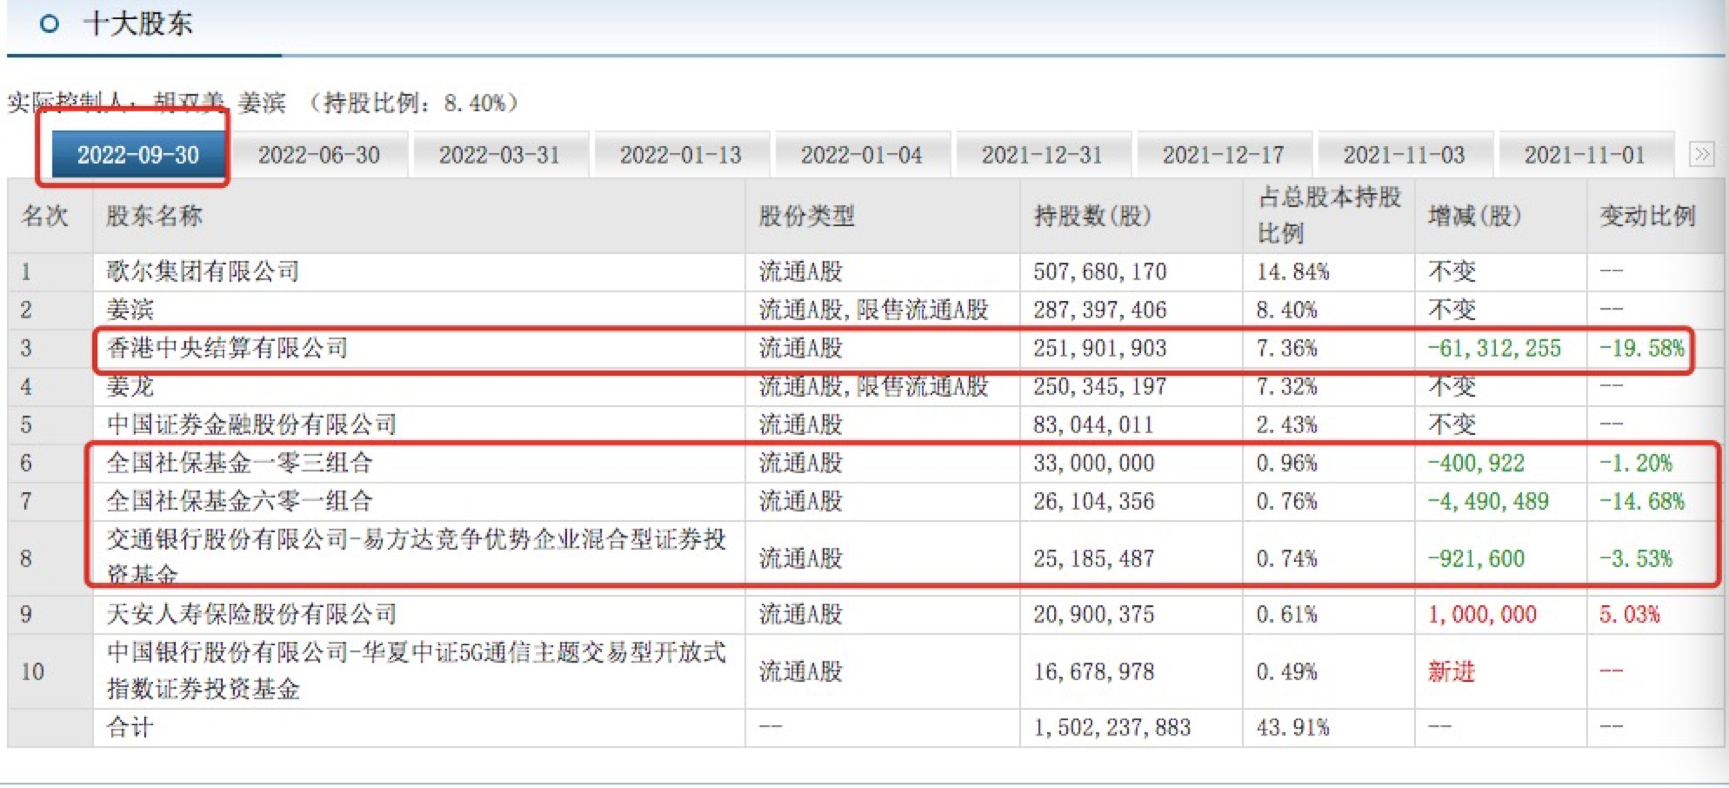The image size is (1729, 788).
Task: Click the circle icon beside 十大股东
Action: click(x=49, y=24)
